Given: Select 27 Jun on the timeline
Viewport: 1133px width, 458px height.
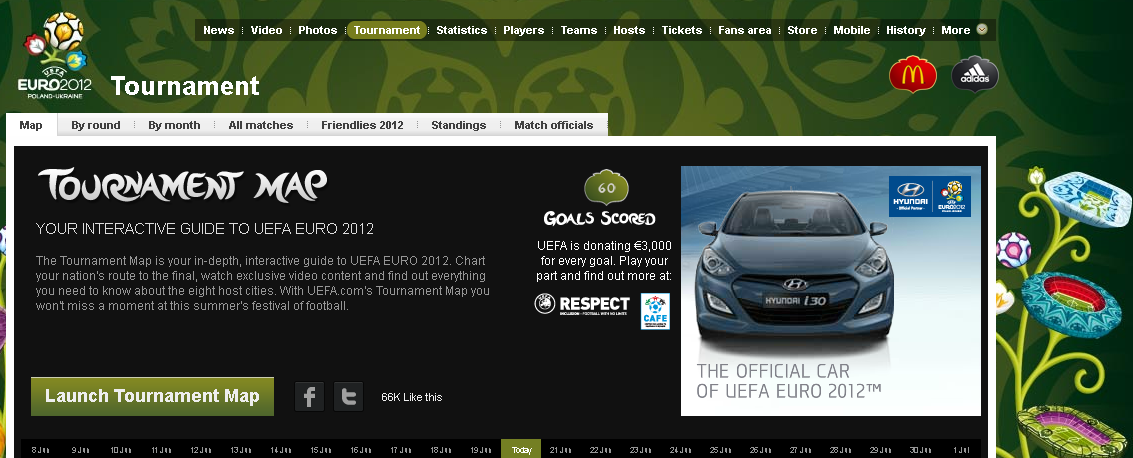Looking at the screenshot, I should click(x=800, y=450).
